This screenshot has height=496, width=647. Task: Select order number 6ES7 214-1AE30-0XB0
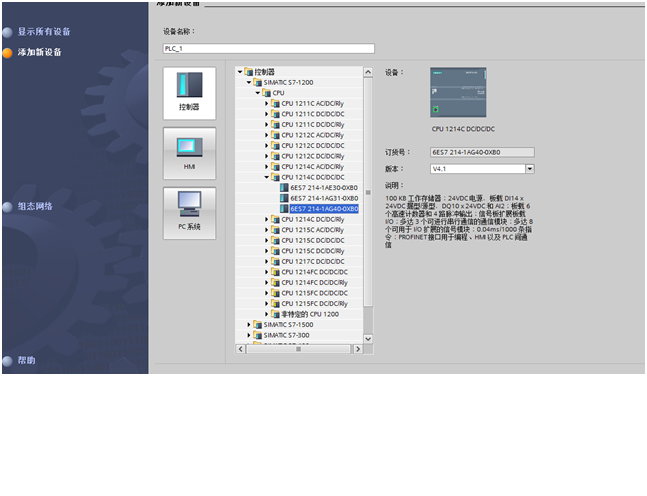(x=324, y=188)
